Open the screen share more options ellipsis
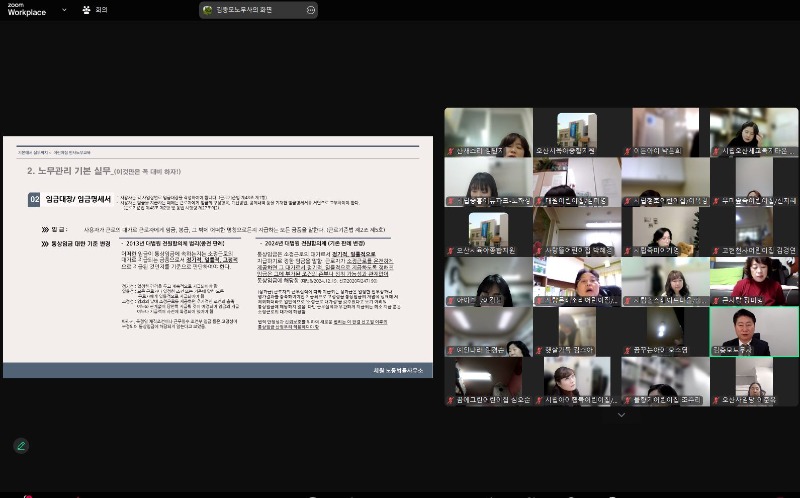This screenshot has width=800, height=498. pyautogui.click(x=311, y=10)
